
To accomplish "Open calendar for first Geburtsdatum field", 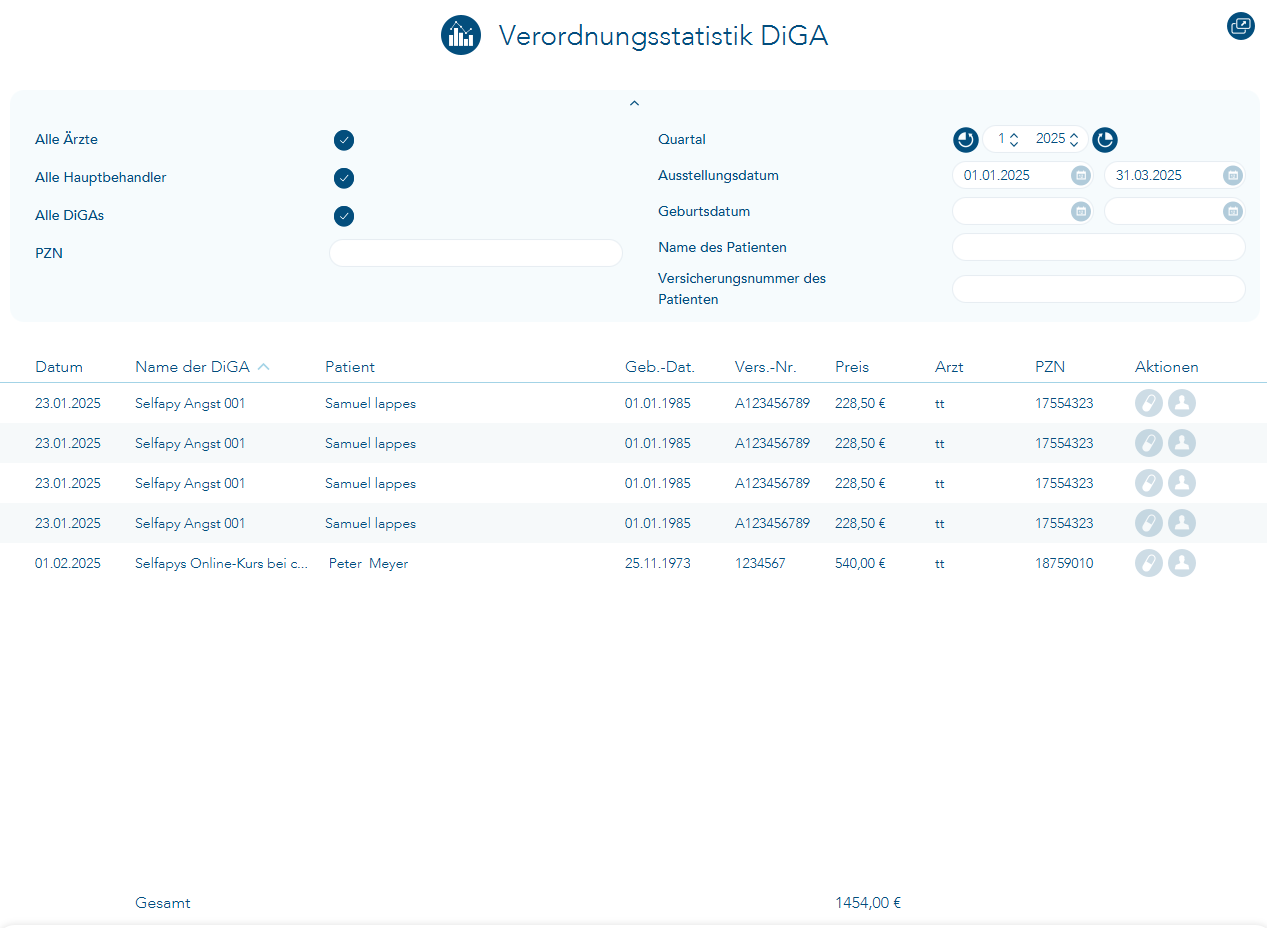I will tap(1080, 212).
